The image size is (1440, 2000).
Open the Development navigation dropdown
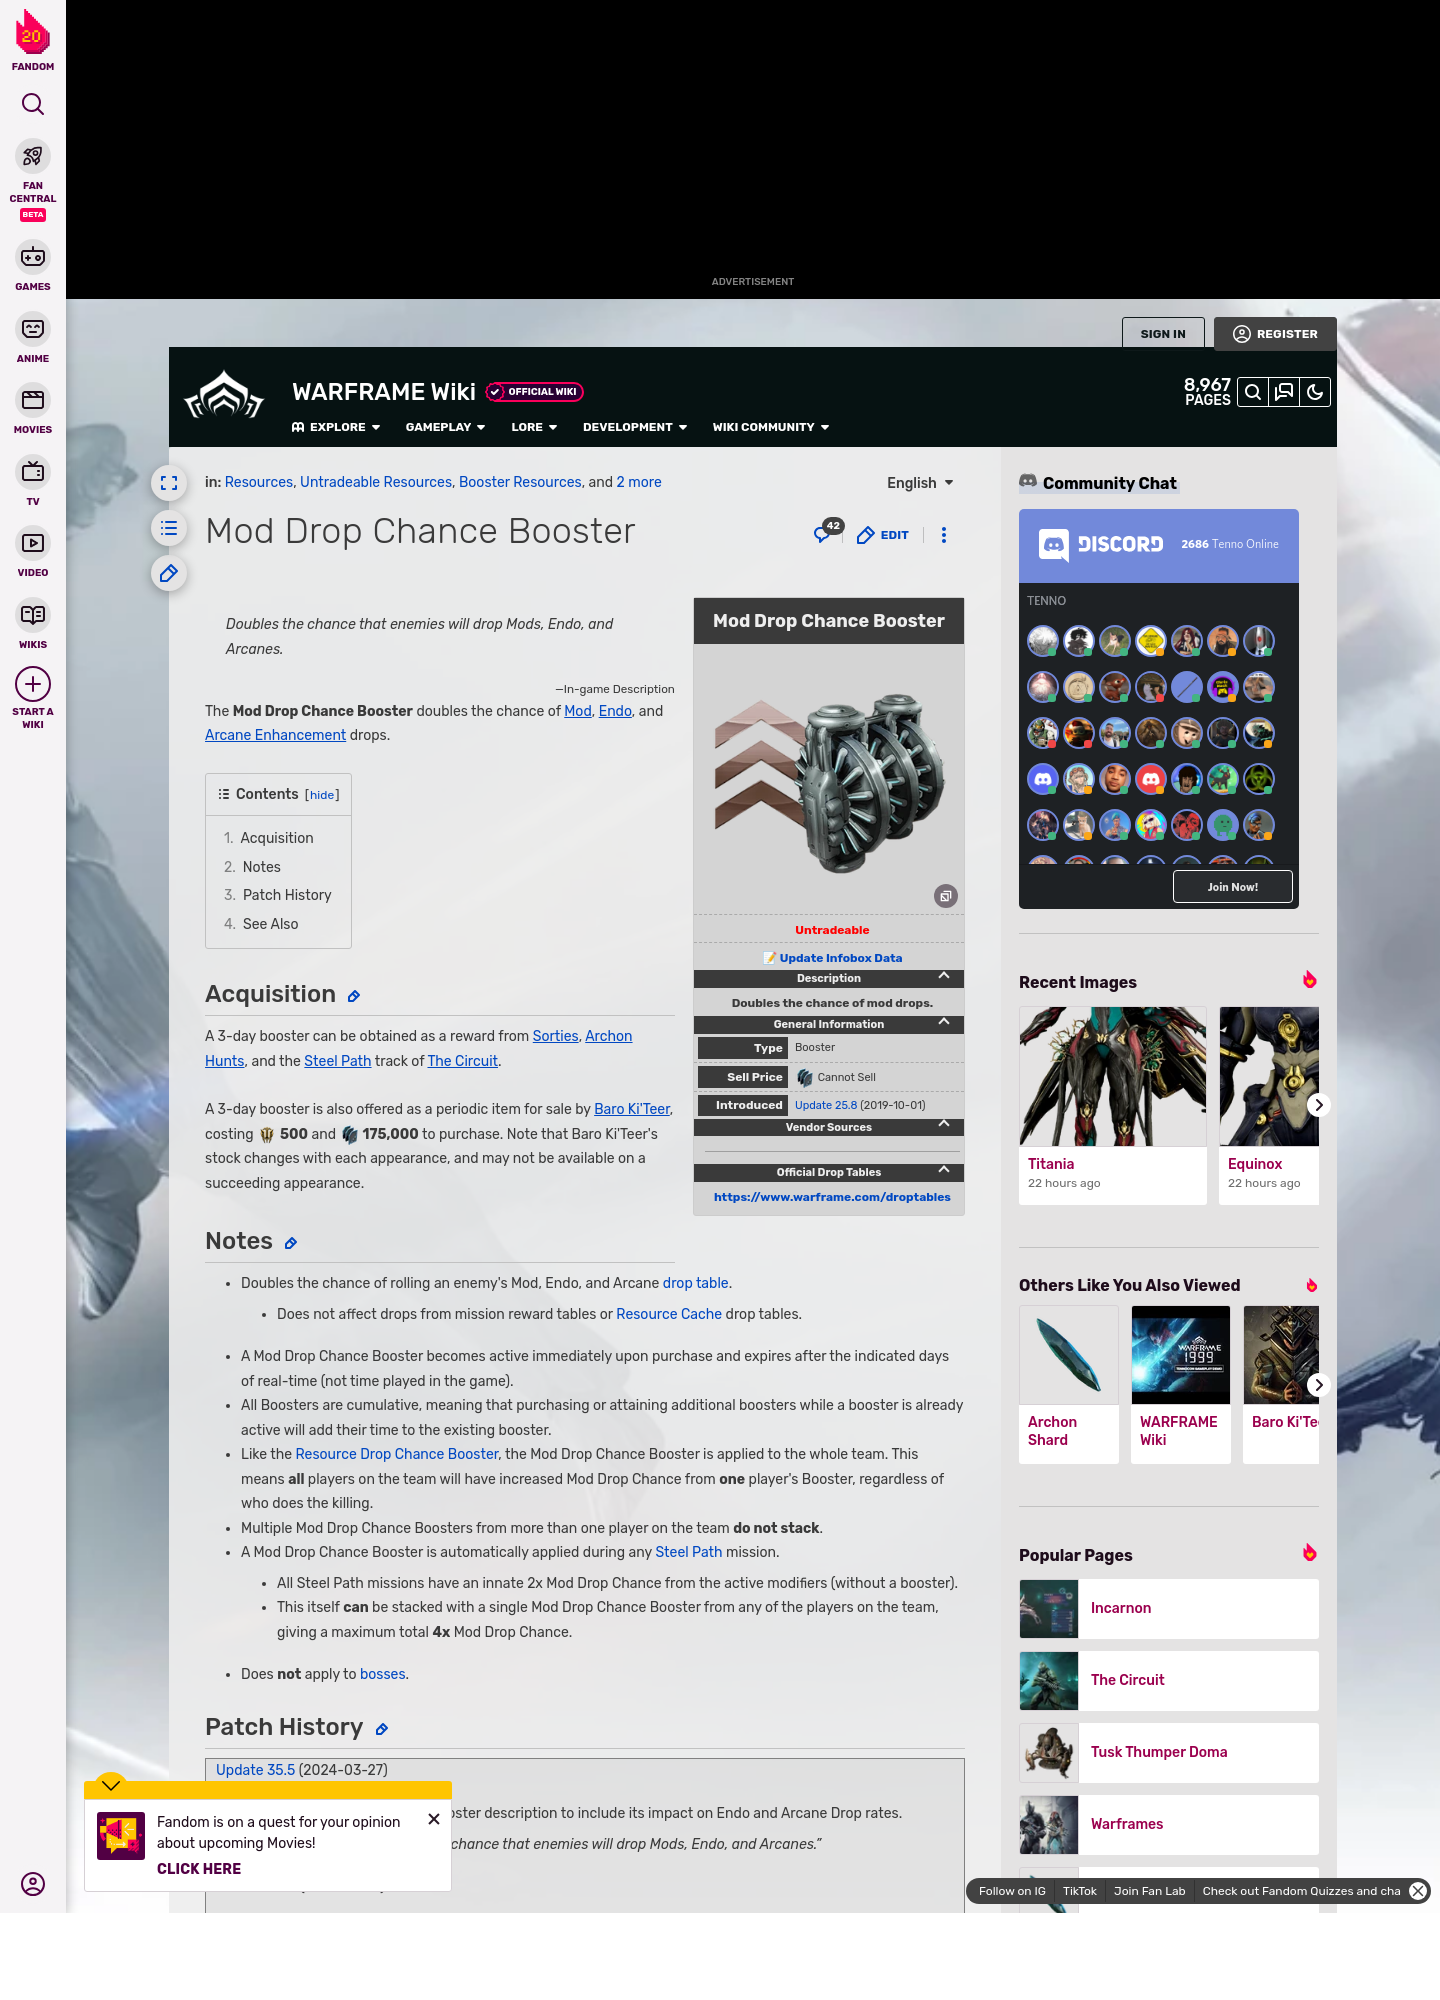[x=635, y=427]
